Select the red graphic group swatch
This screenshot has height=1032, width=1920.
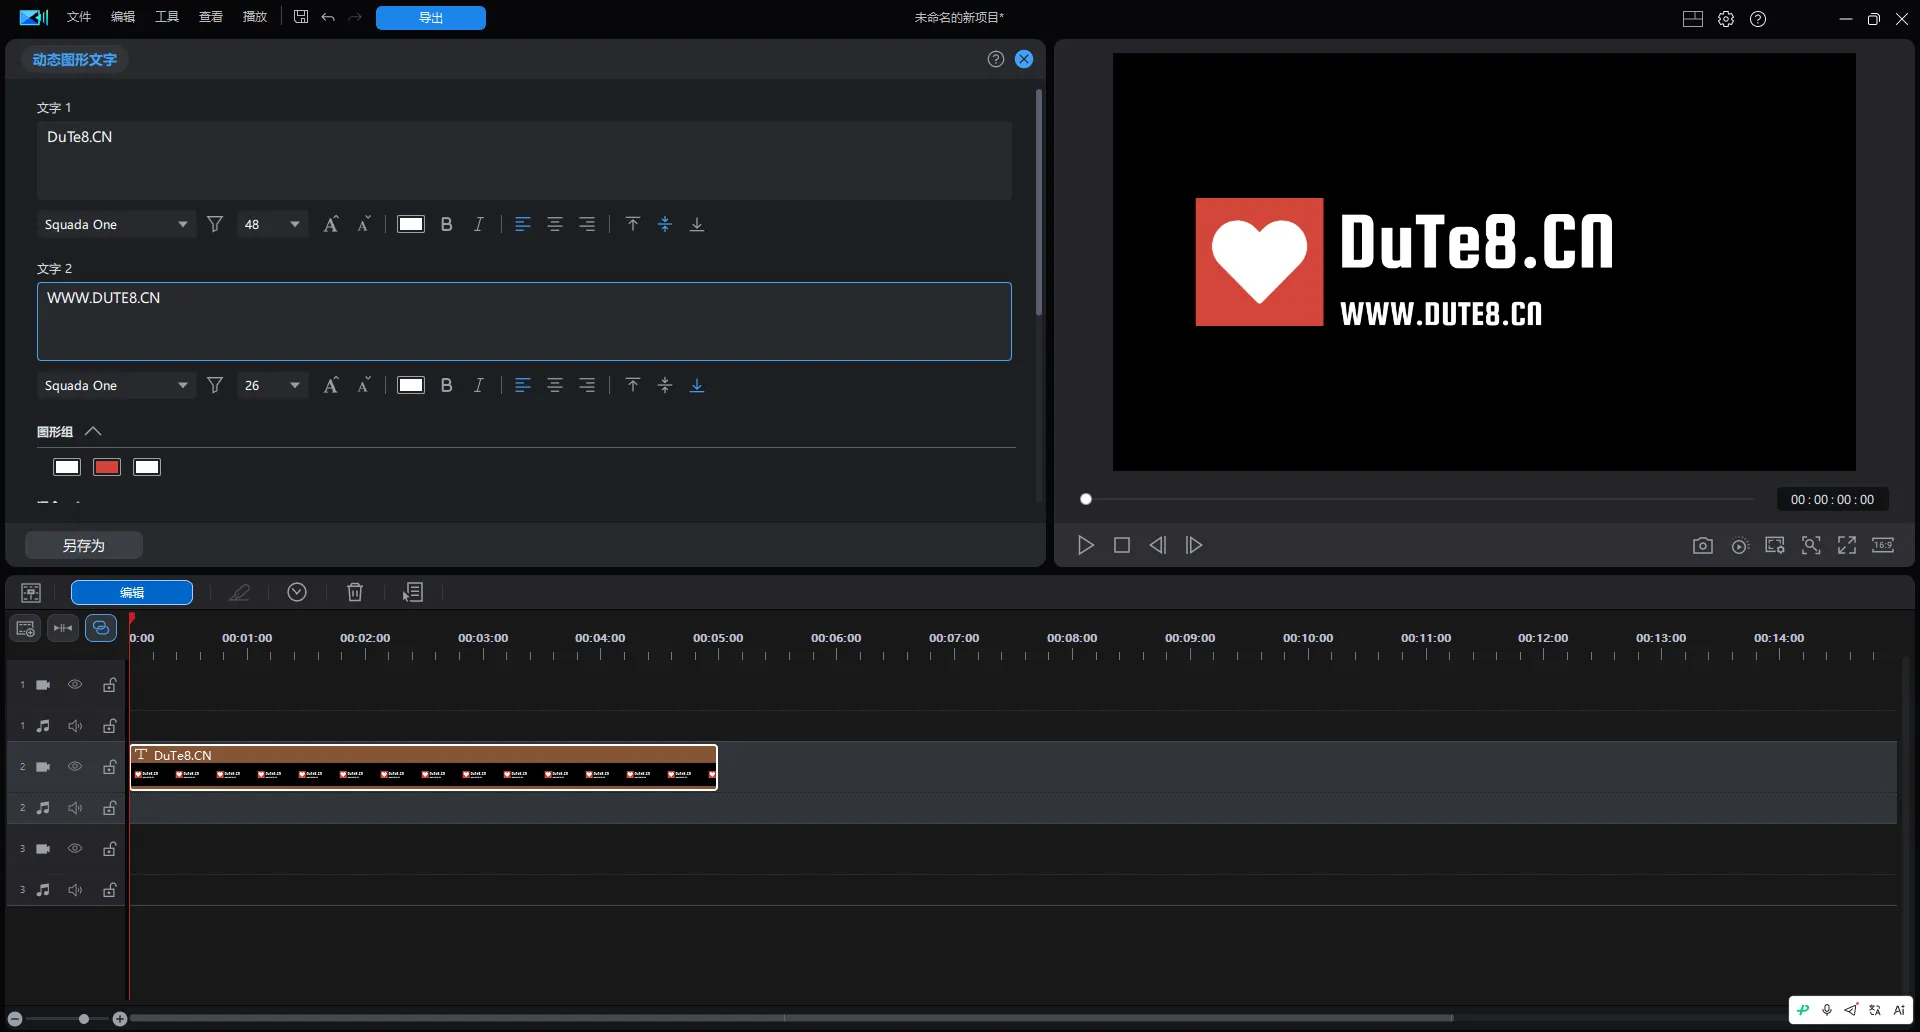point(107,468)
